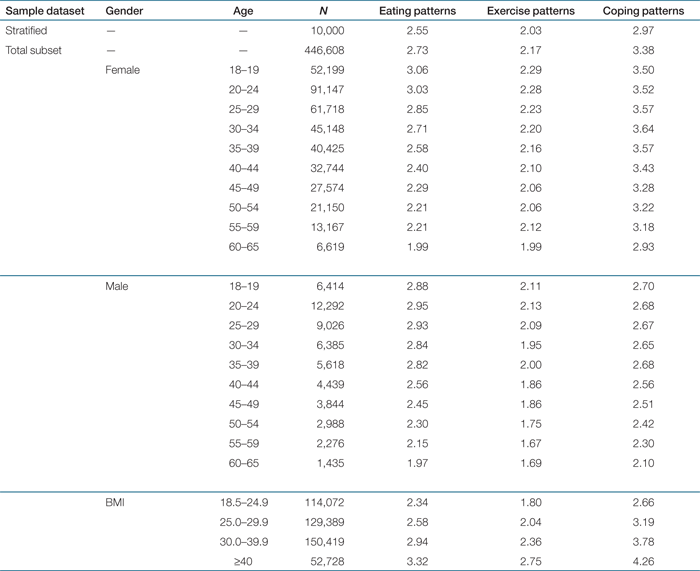Select the N value 5,618
Screen dimensions: 700x571
click(331, 365)
